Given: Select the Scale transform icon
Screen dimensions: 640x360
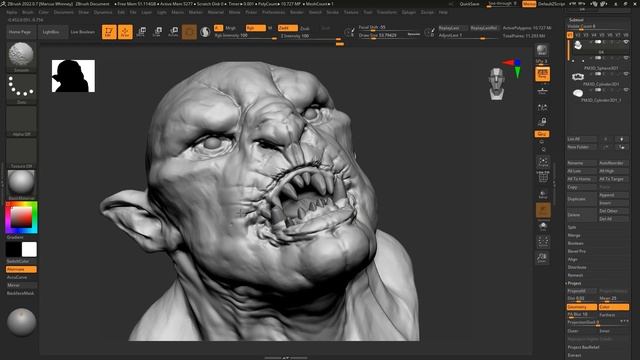Looking at the screenshot, I should click(x=157, y=32).
